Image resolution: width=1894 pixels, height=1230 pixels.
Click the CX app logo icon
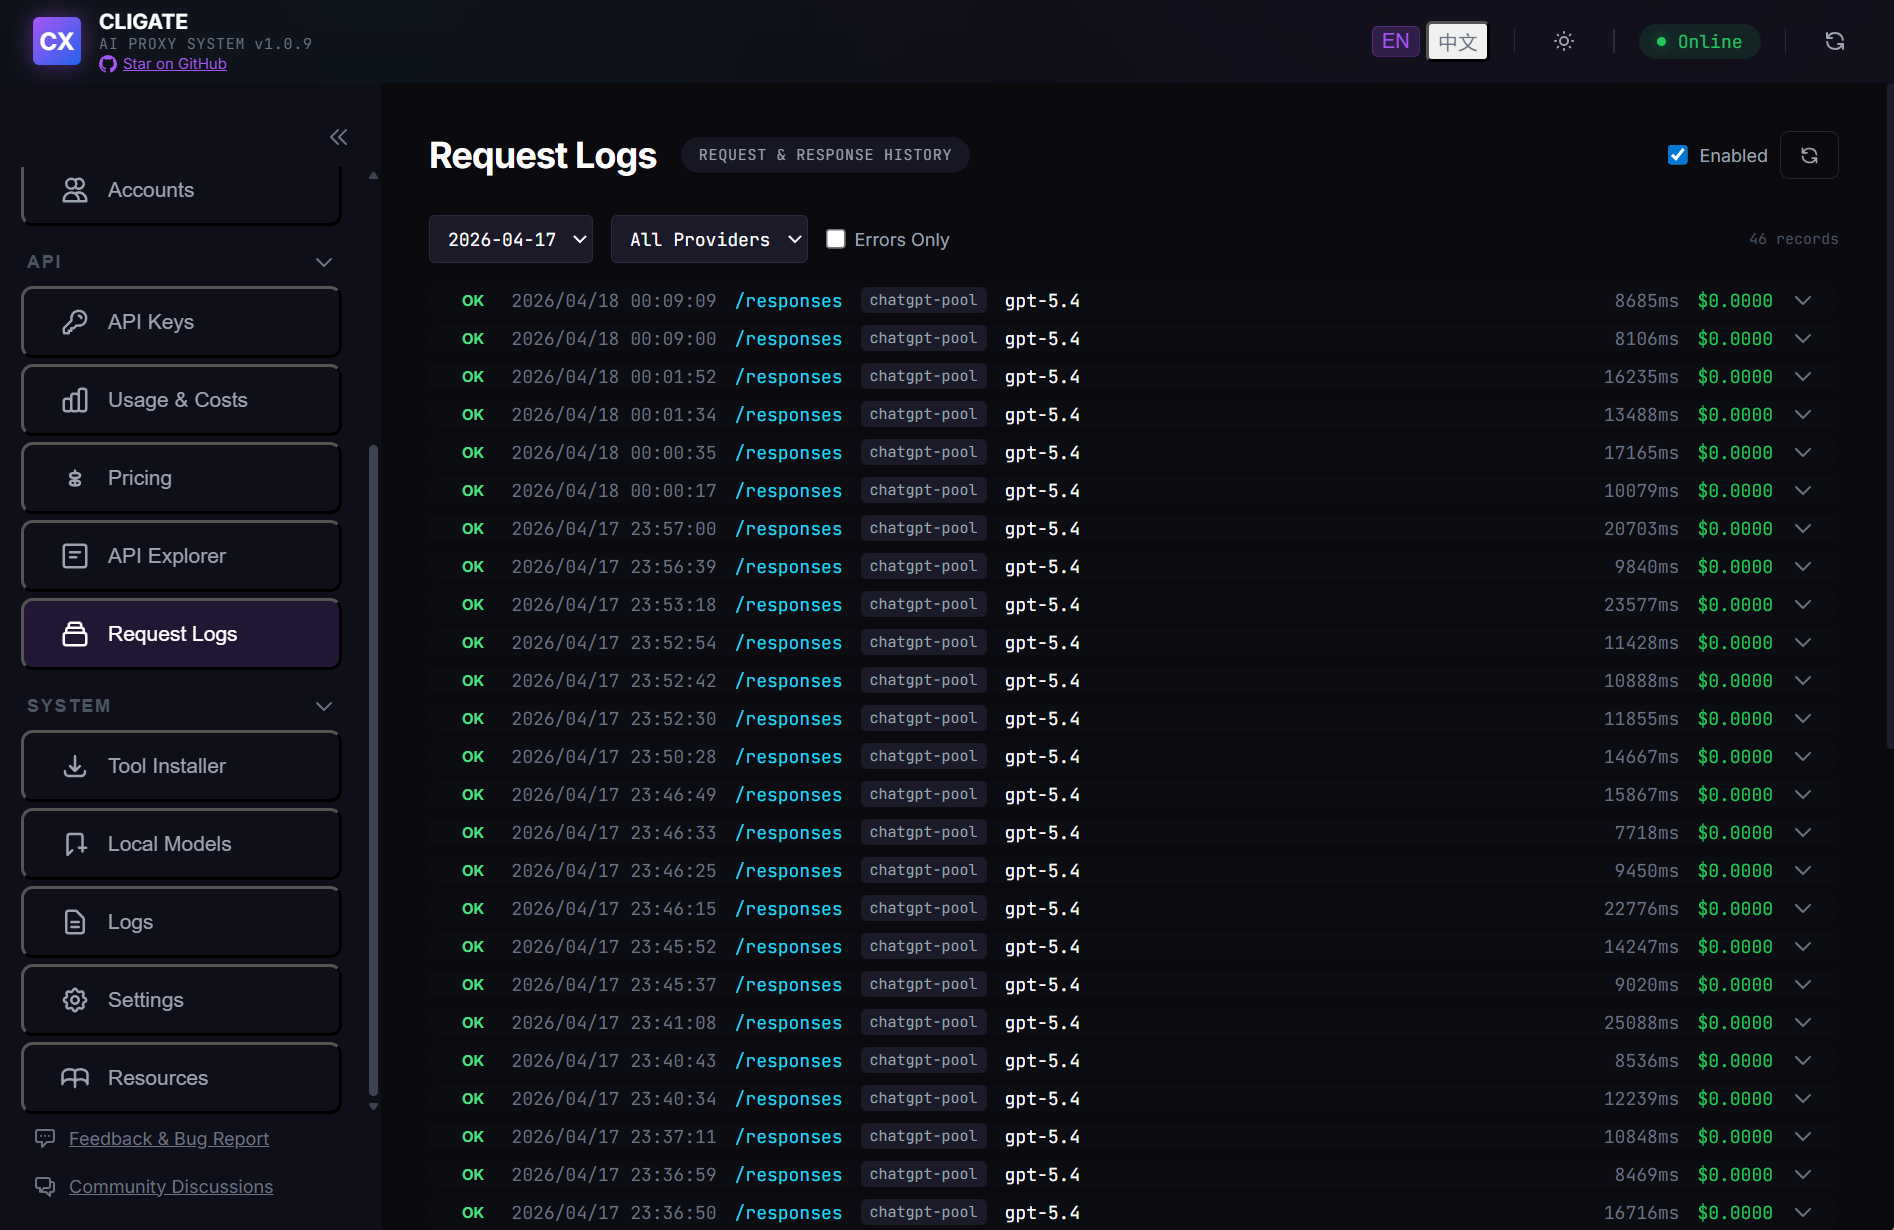coord(57,41)
